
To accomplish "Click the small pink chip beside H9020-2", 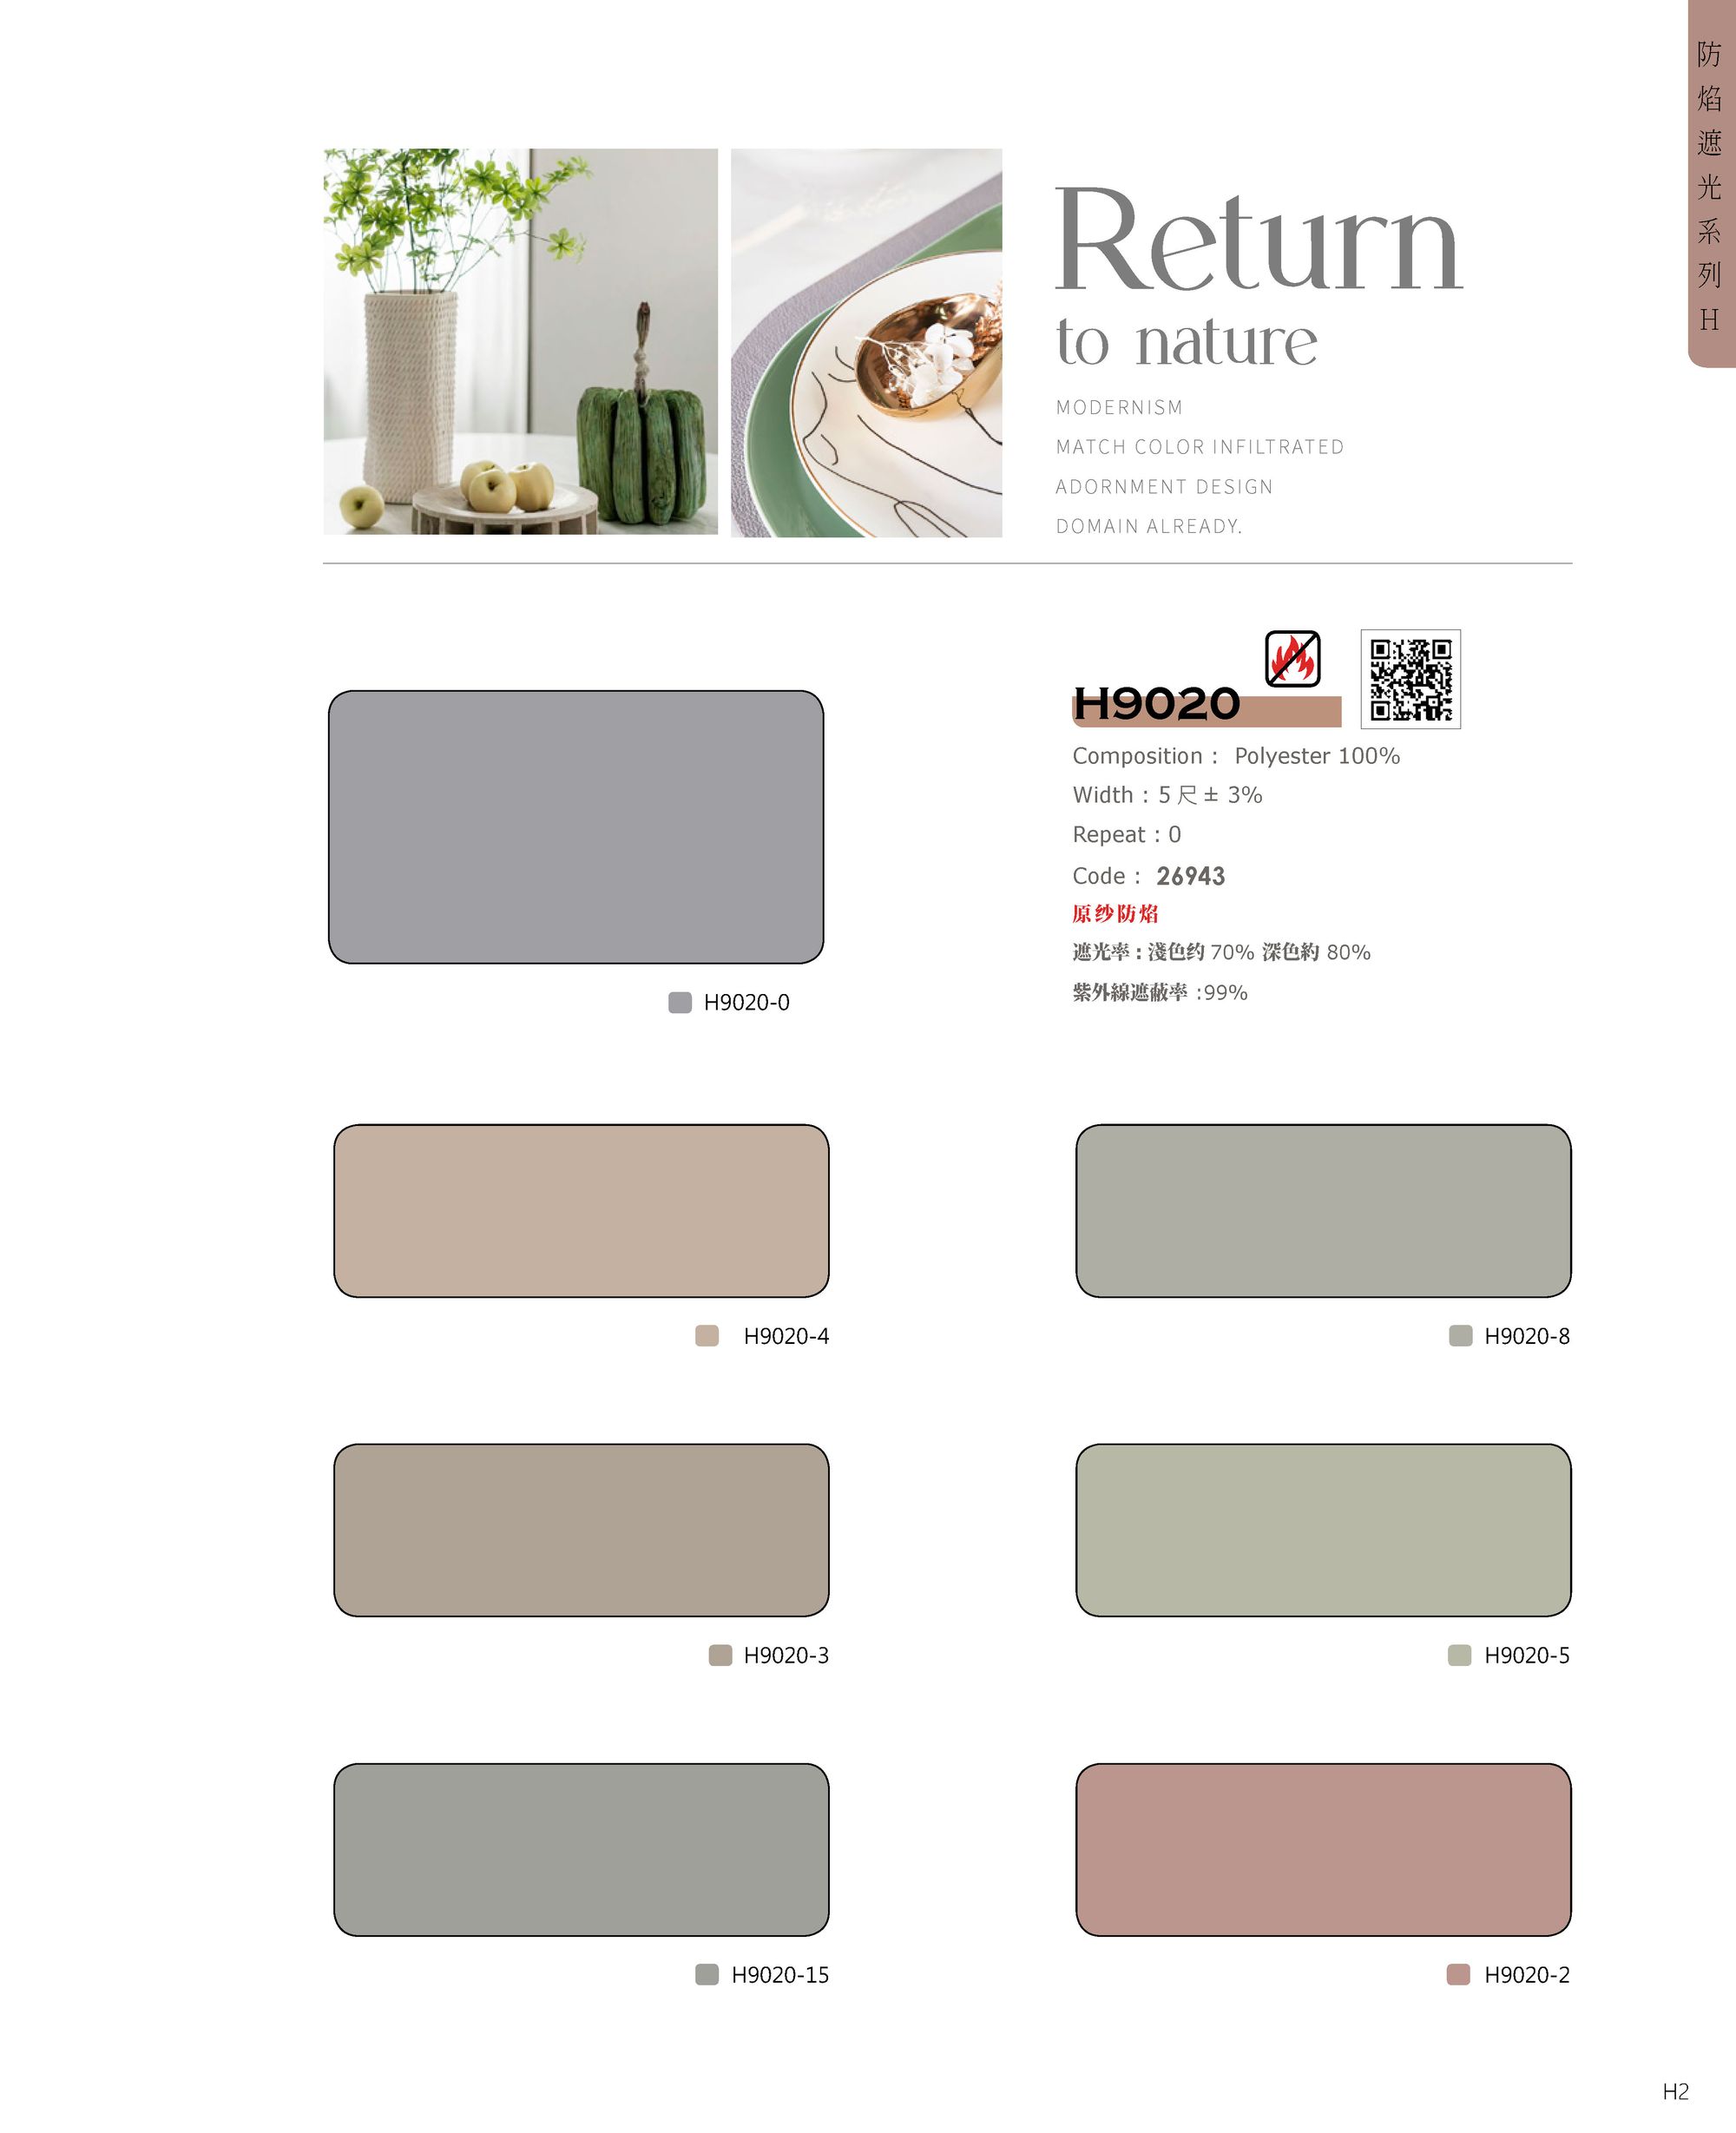I will coord(1458,1974).
